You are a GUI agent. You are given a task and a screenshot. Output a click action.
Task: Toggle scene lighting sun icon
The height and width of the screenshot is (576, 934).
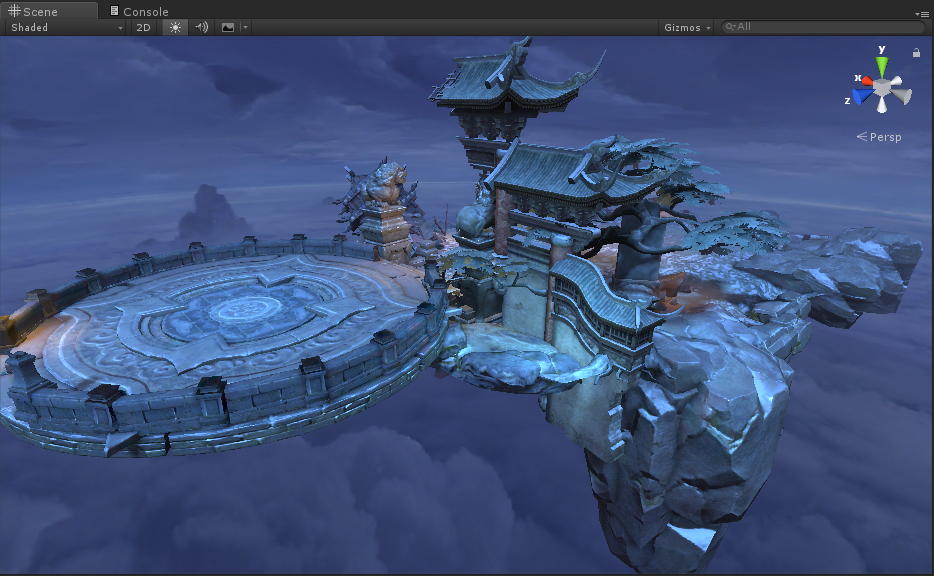tap(175, 27)
